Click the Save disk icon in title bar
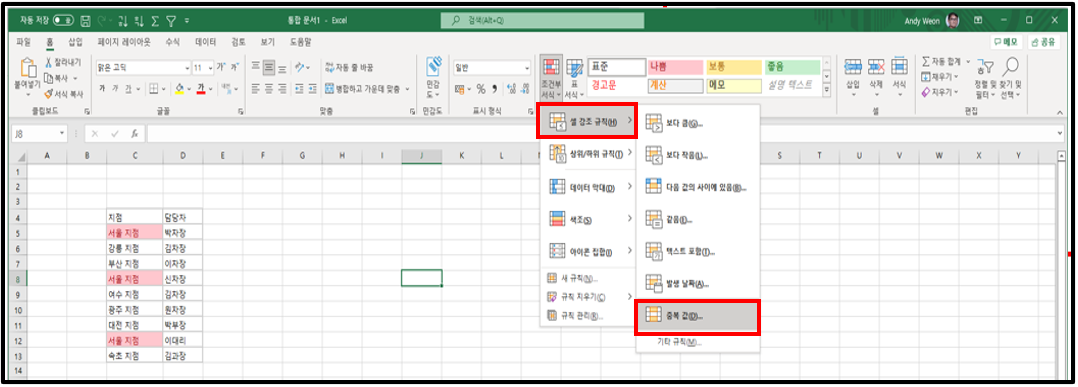The image size is (1078, 387). click(85, 21)
